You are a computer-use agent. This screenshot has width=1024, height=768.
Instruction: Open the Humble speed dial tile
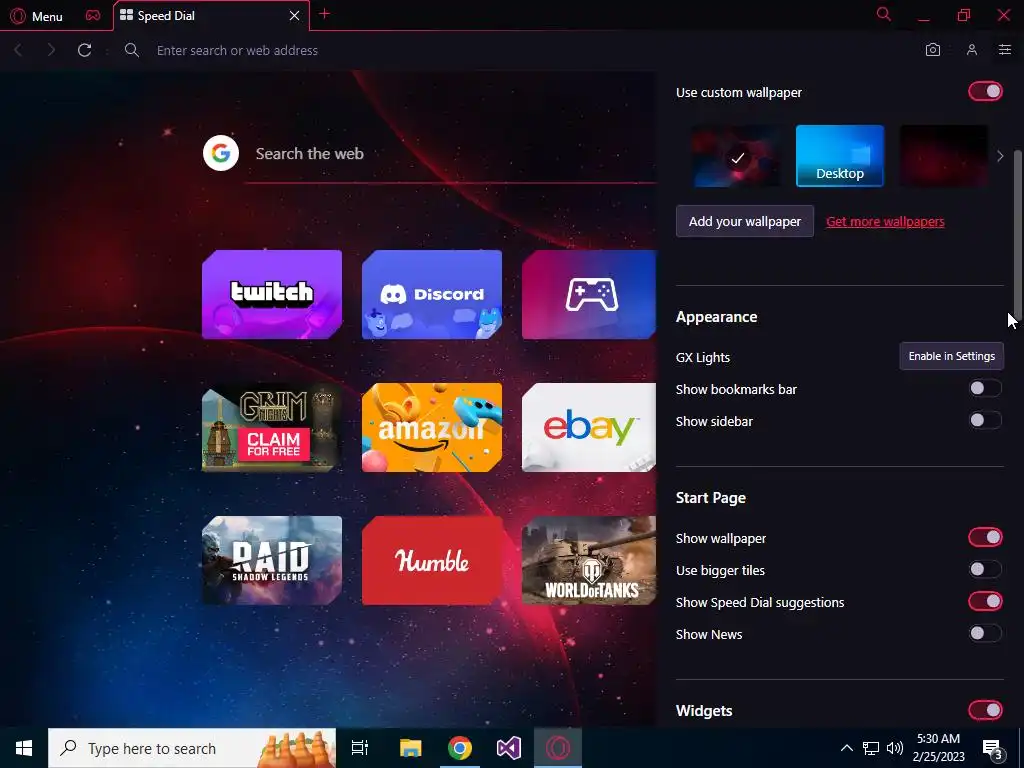(432, 561)
